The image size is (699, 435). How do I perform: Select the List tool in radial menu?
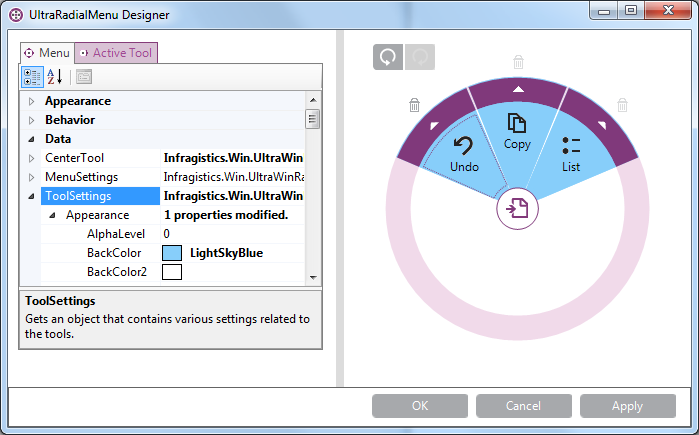point(571,154)
